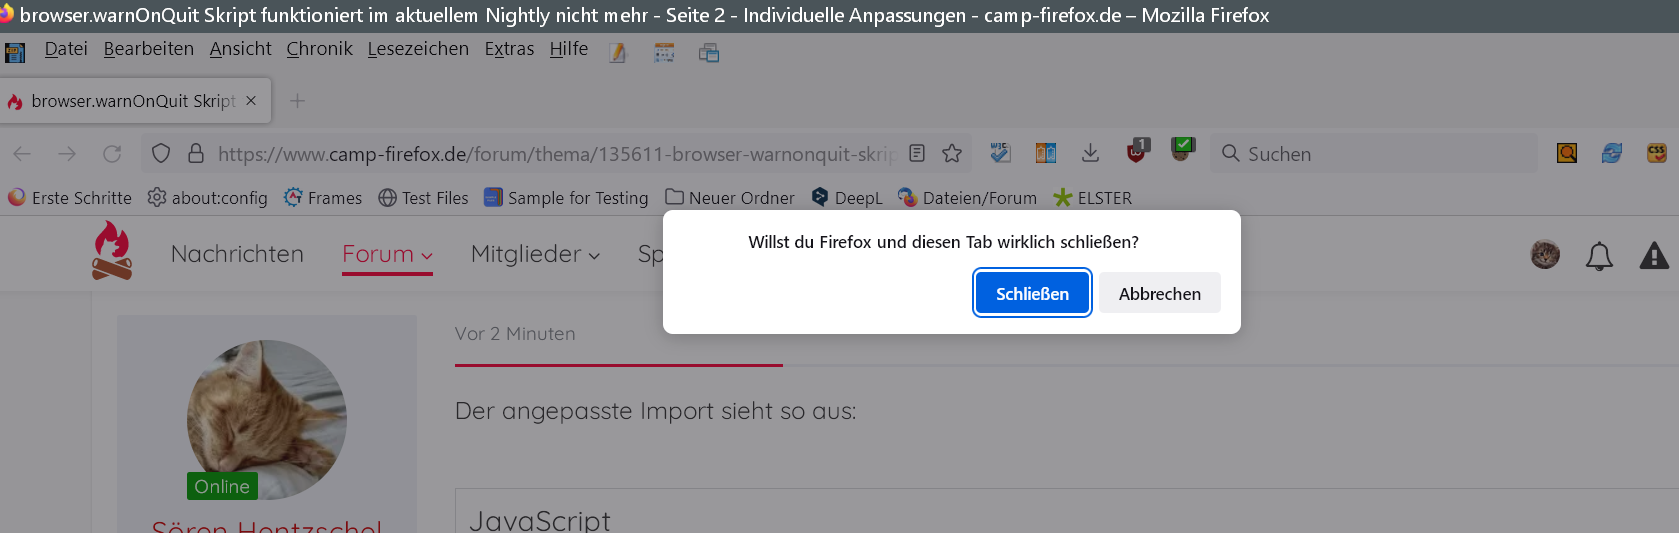Screen dimensions: 1679x533
Task: Click the warning triangle icon in forum header
Action: coord(1654,256)
